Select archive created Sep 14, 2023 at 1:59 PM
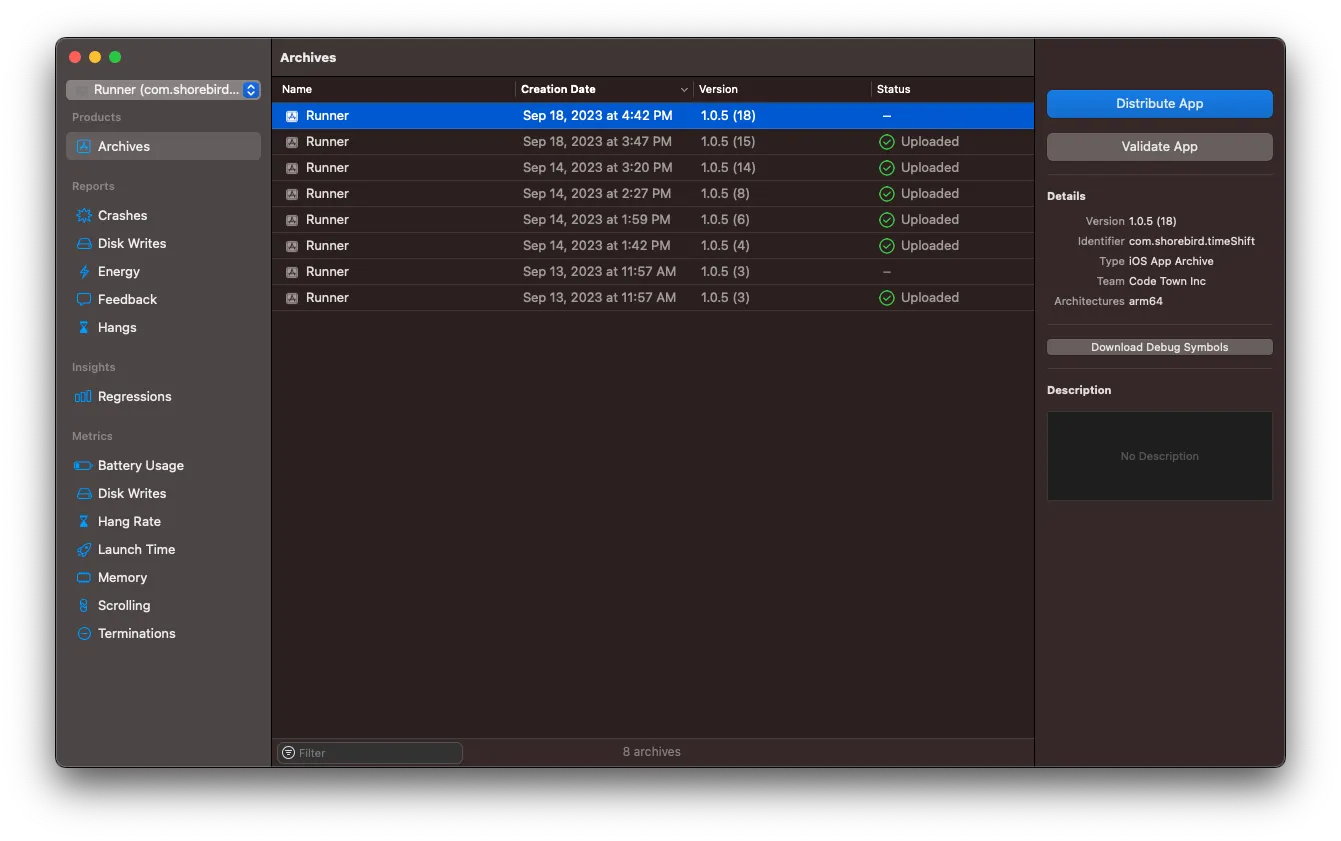This screenshot has width=1341, height=841. tap(653, 220)
